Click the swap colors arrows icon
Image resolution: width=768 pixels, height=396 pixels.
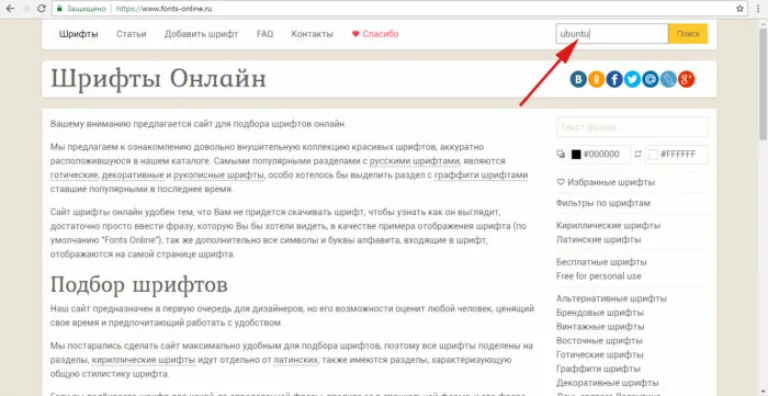click(638, 154)
